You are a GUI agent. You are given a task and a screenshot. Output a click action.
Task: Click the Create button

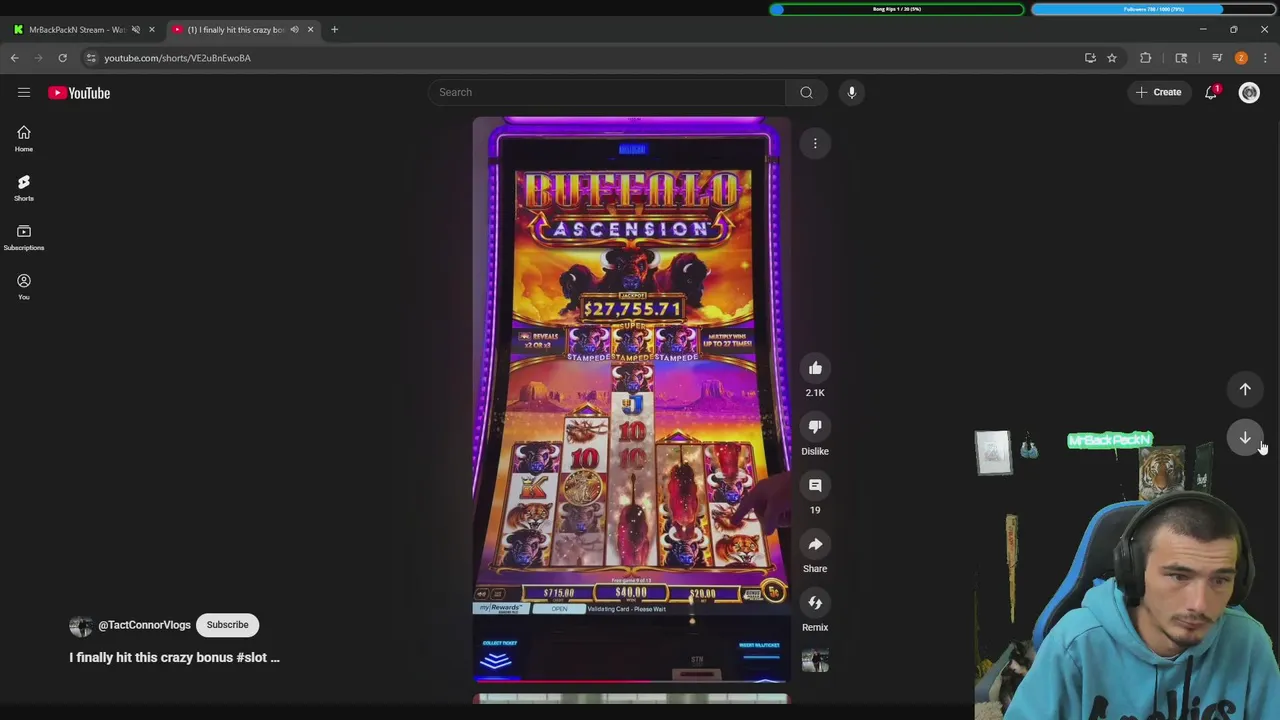(x=1158, y=92)
